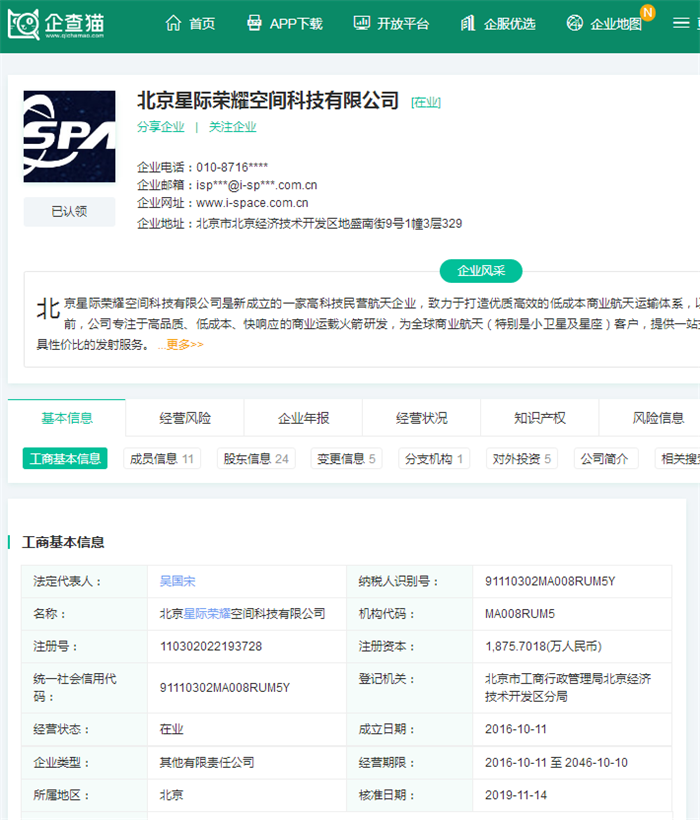Click the 核准日期 value 2019-11-14
700x820 pixels.
(515, 795)
